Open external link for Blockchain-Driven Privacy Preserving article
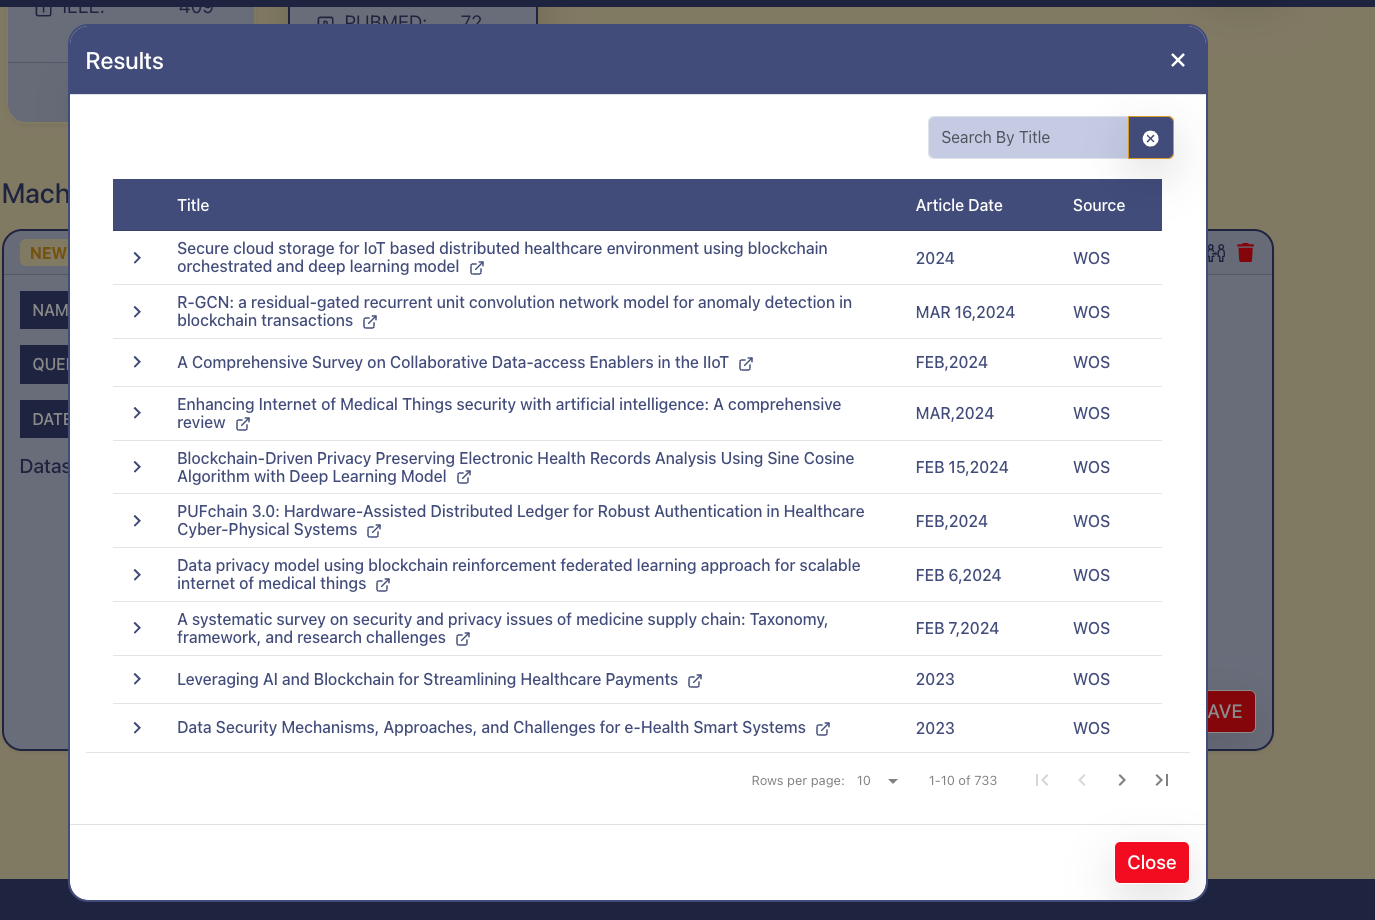The width and height of the screenshot is (1375, 920). pyautogui.click(x=464, y=478)
